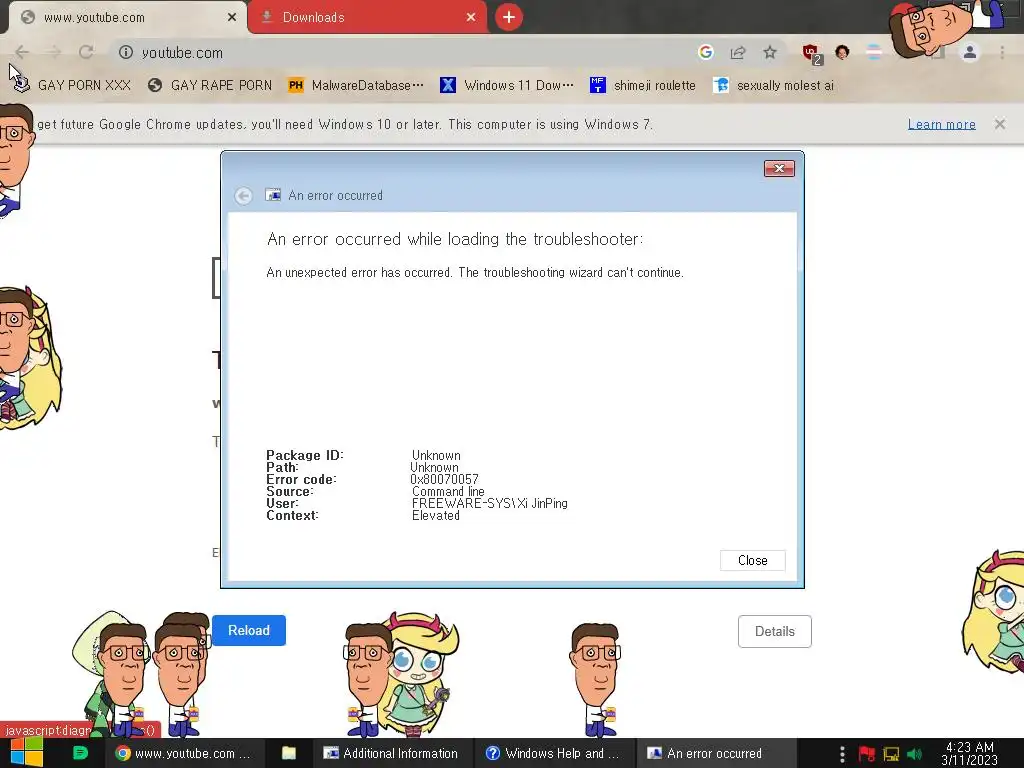Close the www.youtube.com tab
Screen dimensions: 1024x768
click(x=232, y=18)
